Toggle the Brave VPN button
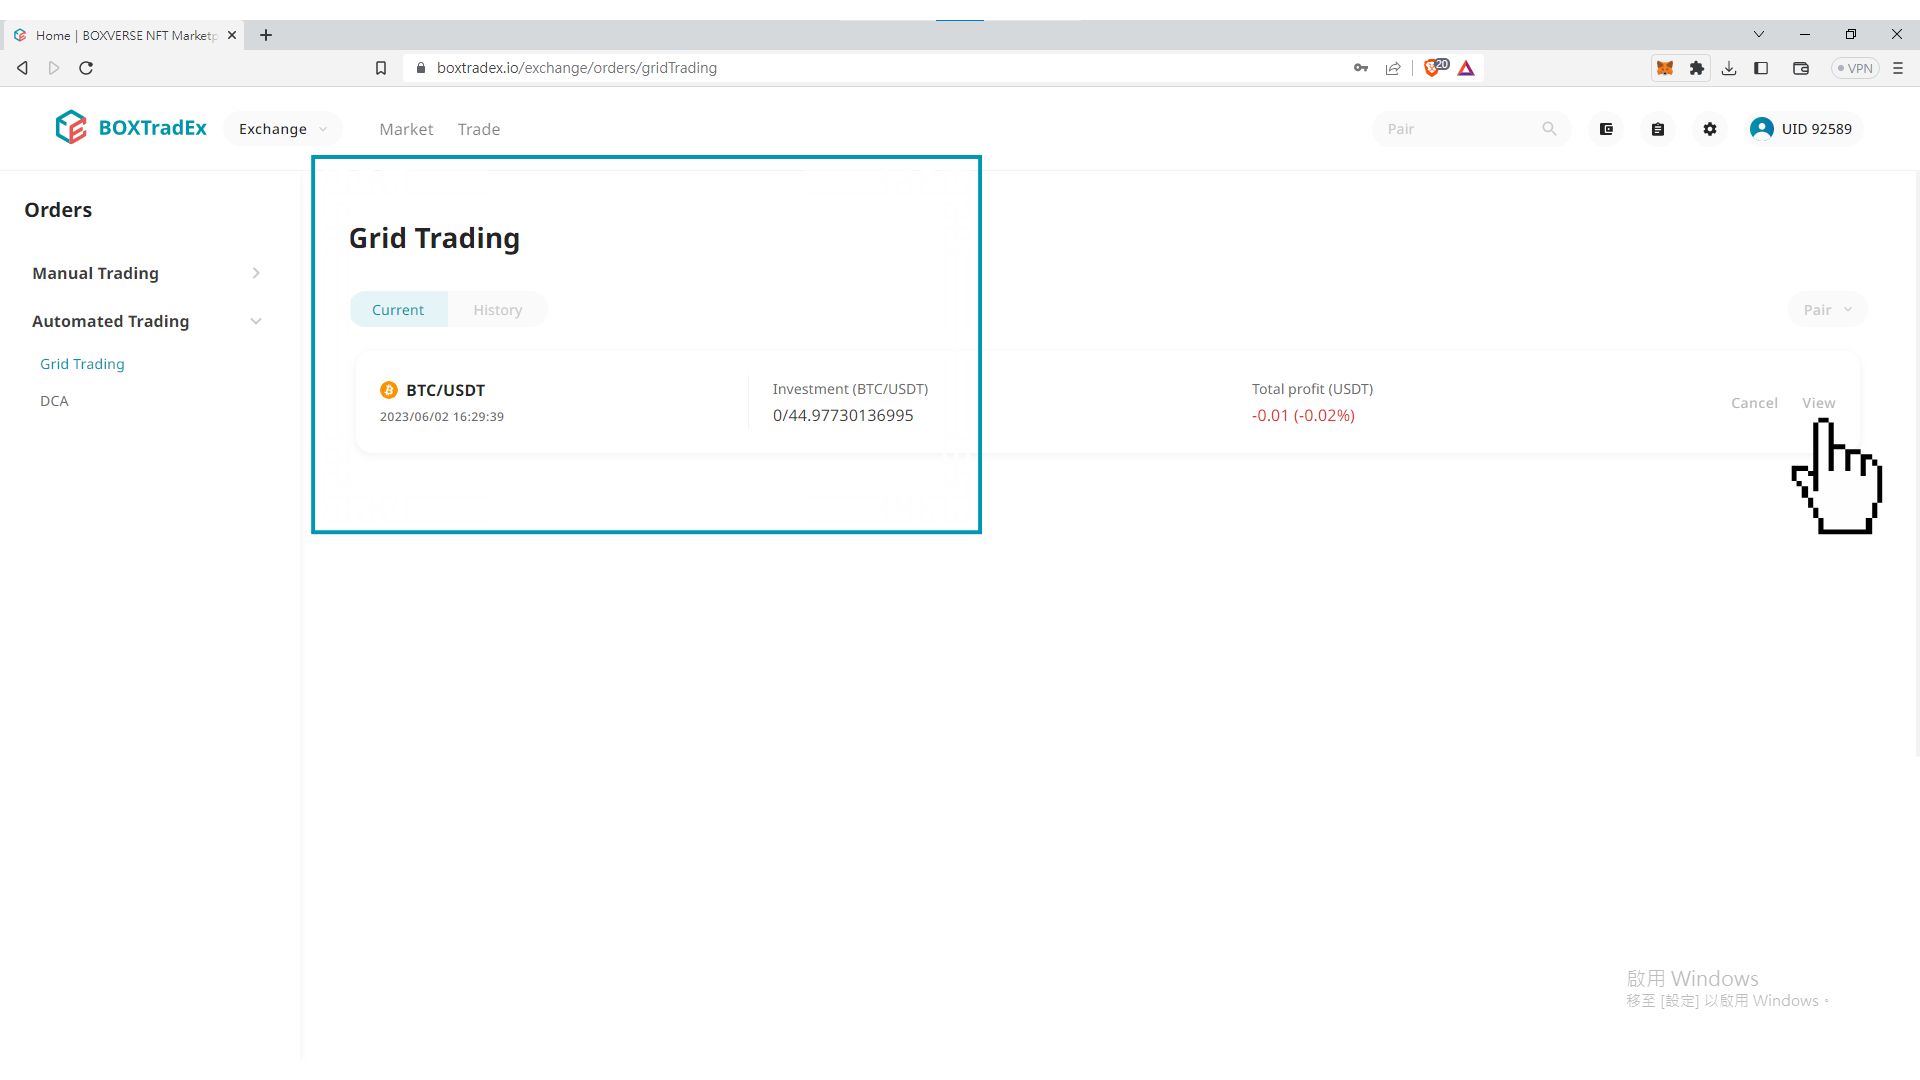This screenshot has width=1920, height=1080. point(1855,68)
